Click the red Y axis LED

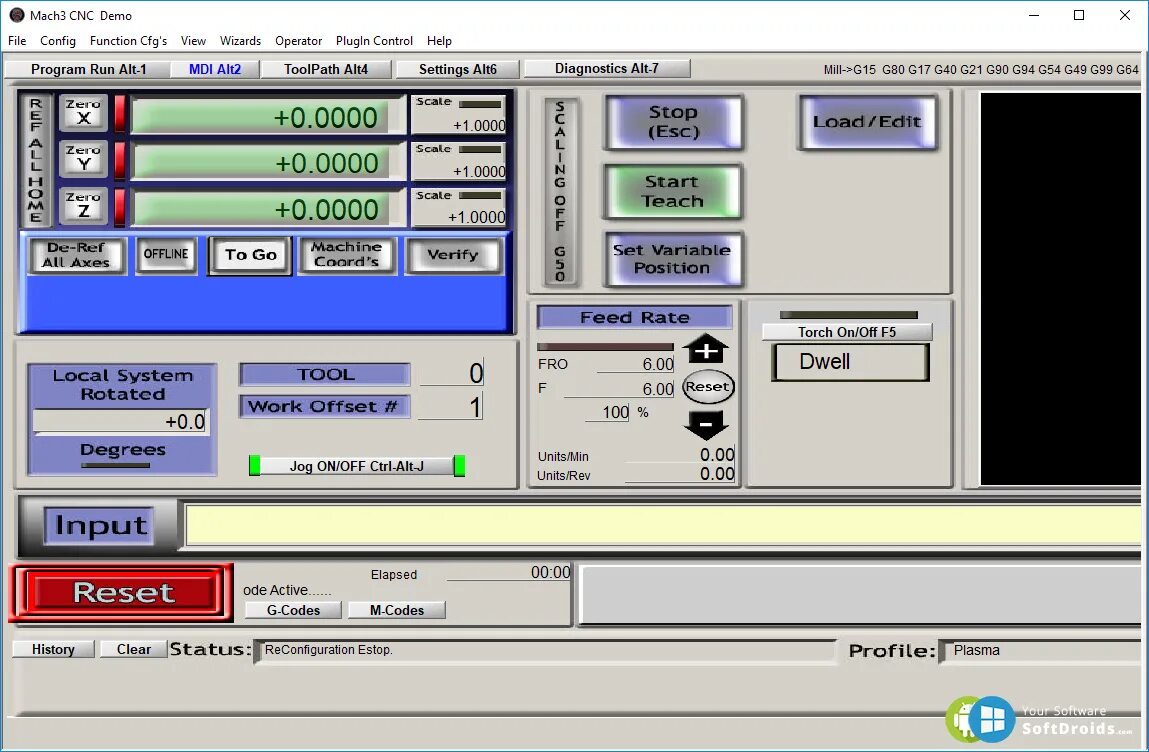click(120, 160)
